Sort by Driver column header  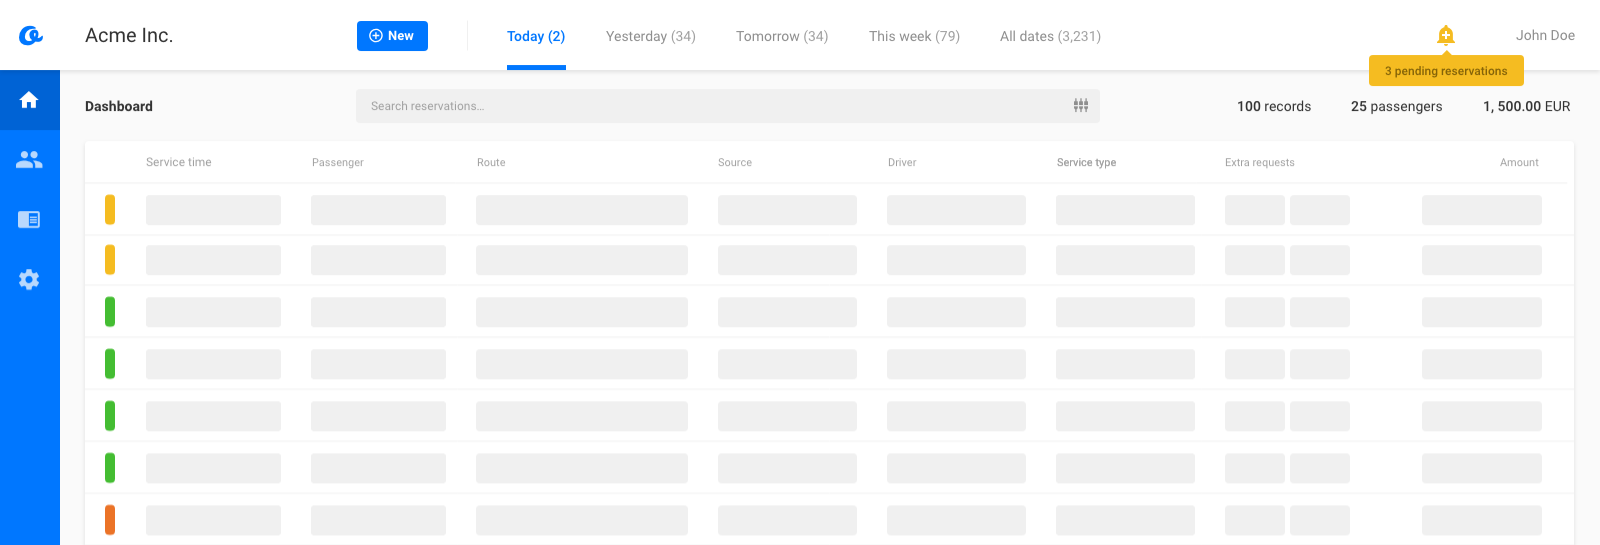[x=902, y=162]
